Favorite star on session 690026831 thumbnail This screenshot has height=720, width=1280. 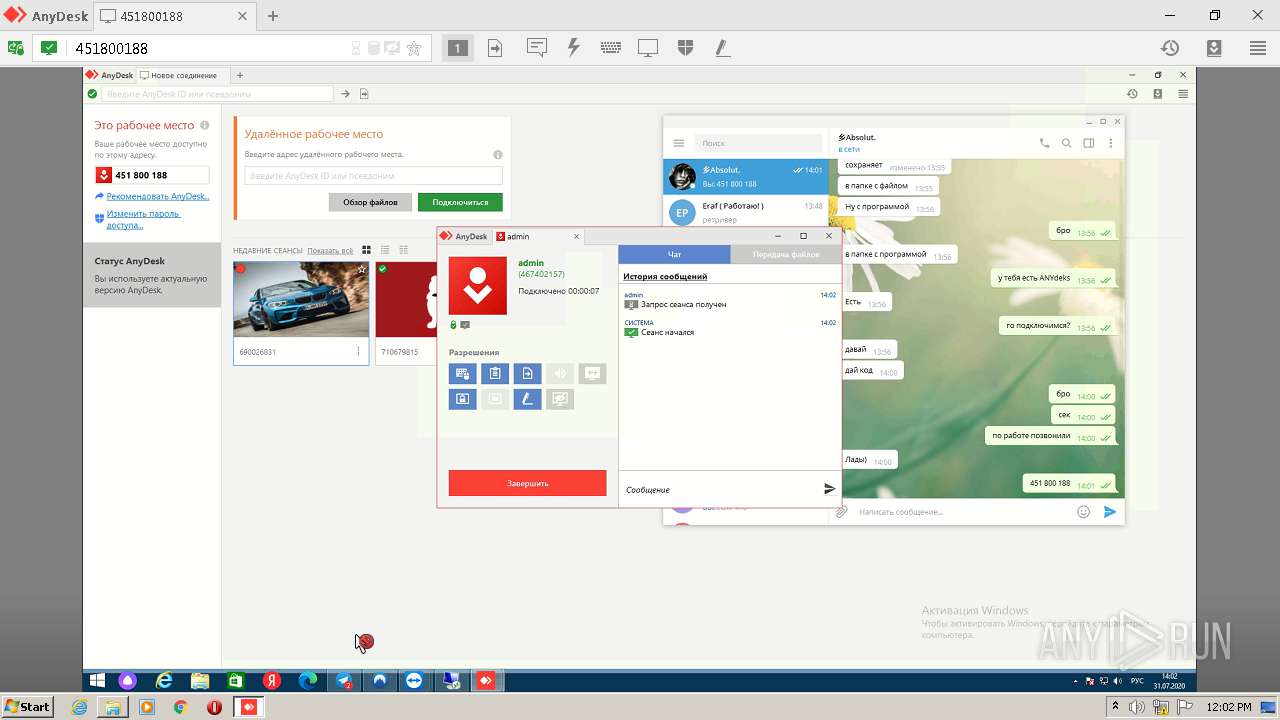[x=361, y=269]
